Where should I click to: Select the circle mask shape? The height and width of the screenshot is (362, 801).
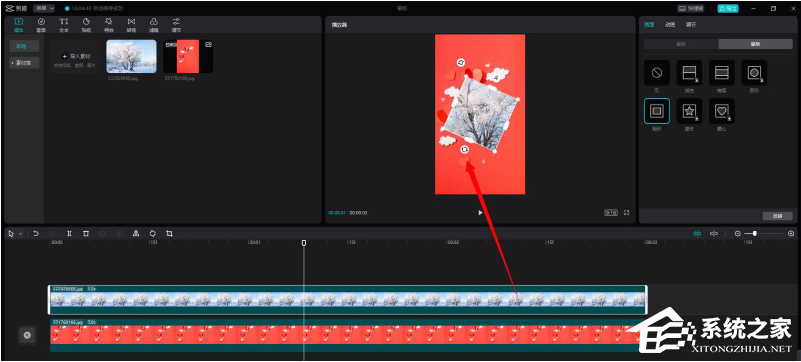coord(754,73)
